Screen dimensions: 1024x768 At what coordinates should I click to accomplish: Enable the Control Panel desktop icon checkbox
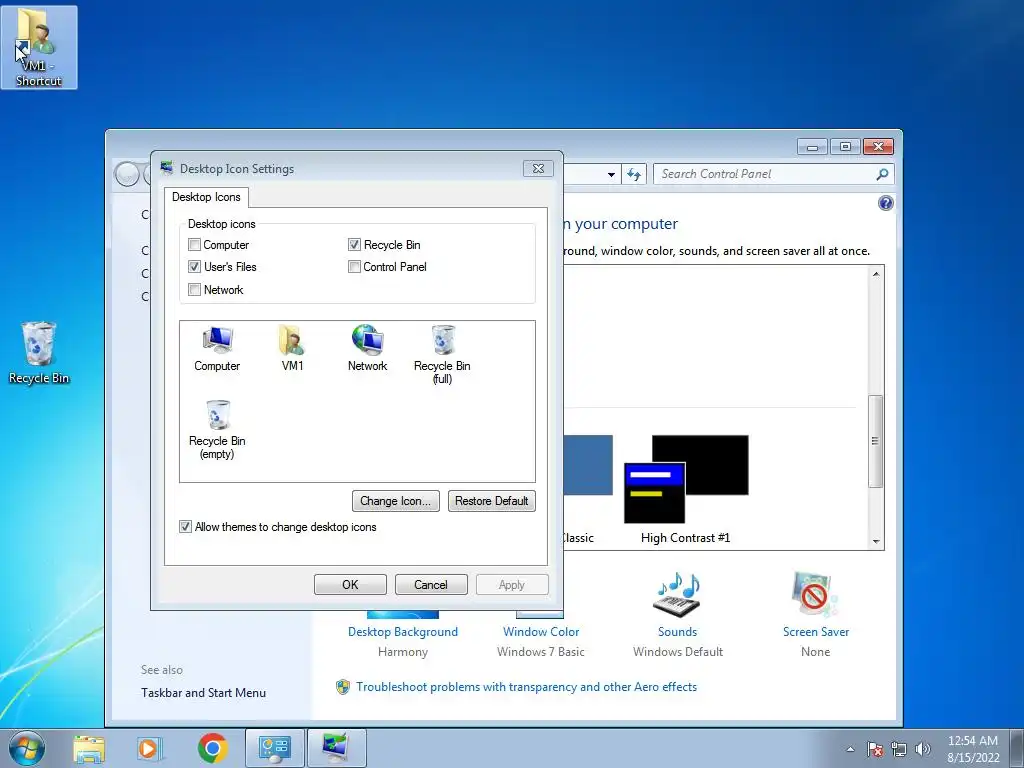[354, 266]
